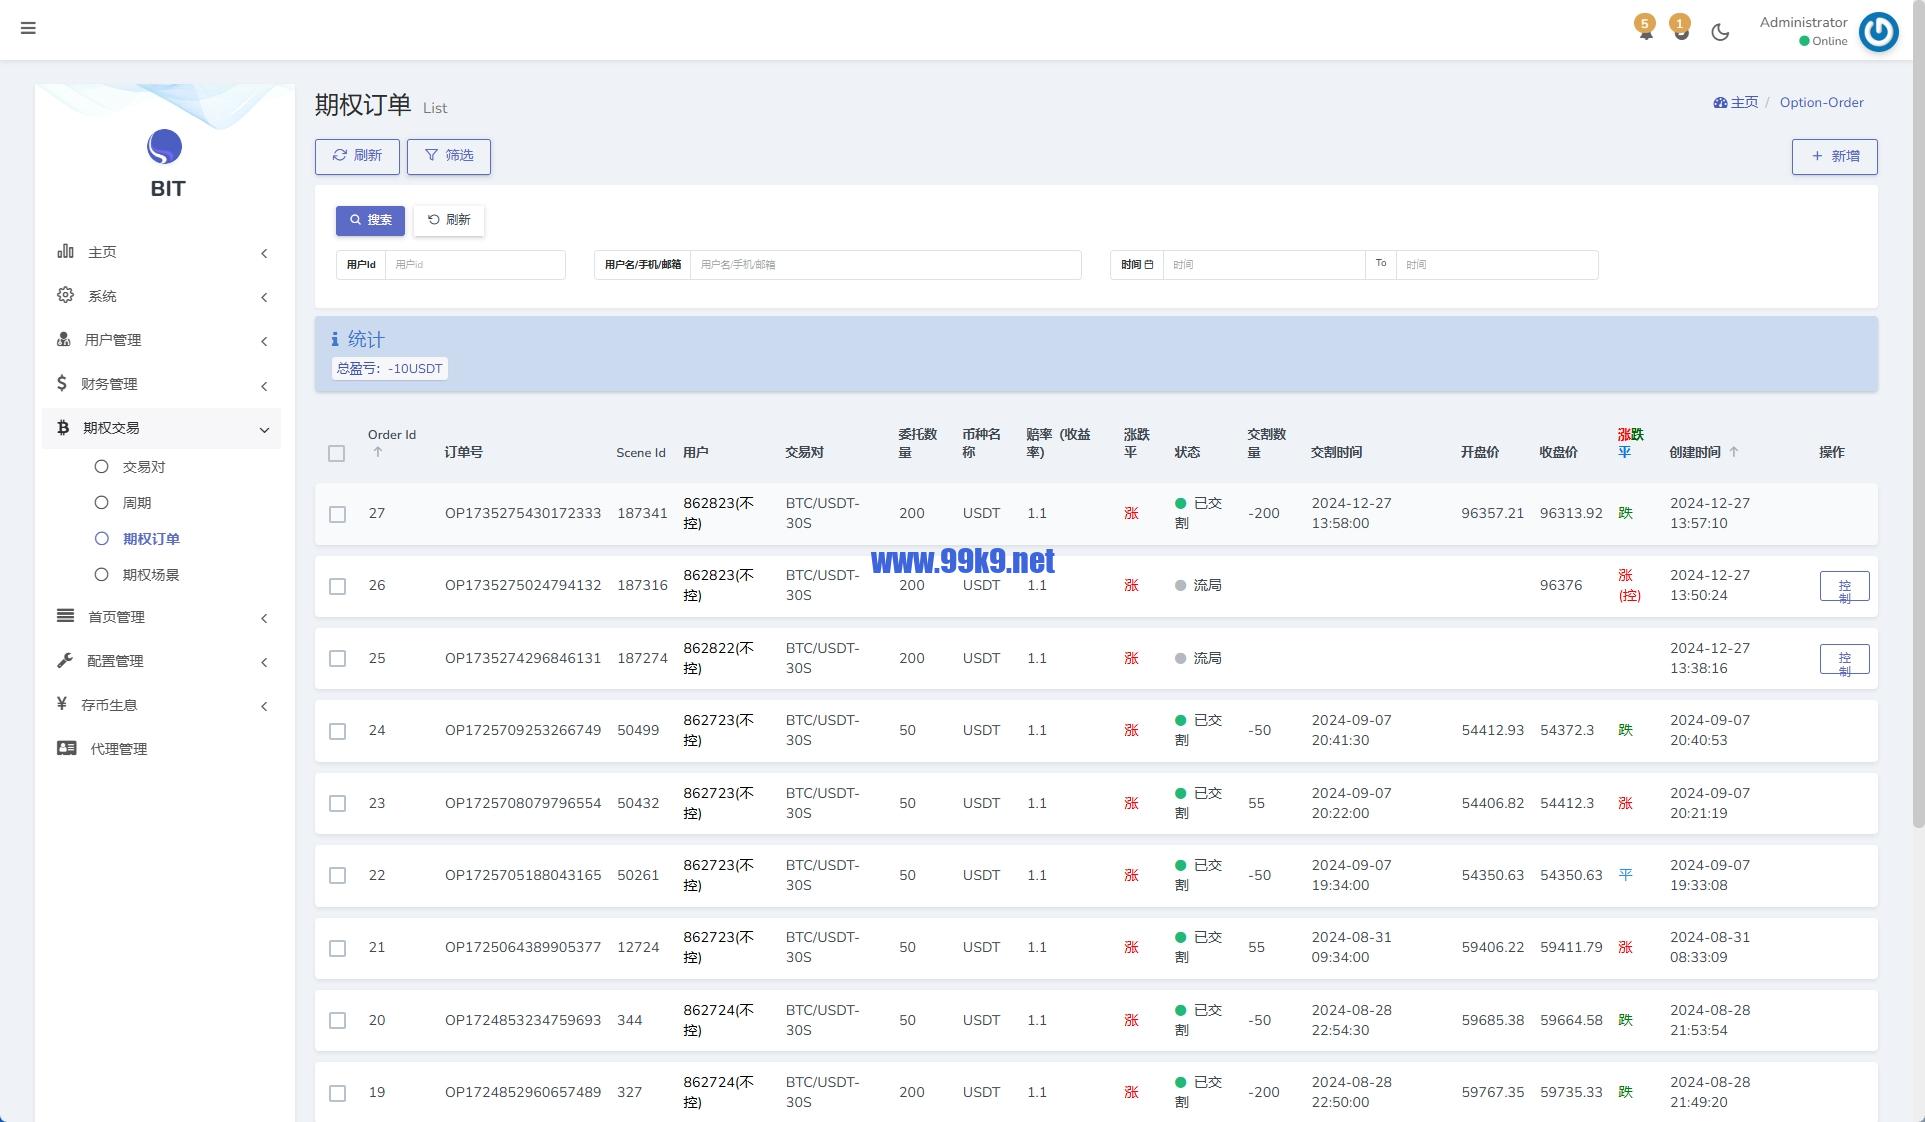
Task: Click the 新增 add button
Action: pos(1834,156)
